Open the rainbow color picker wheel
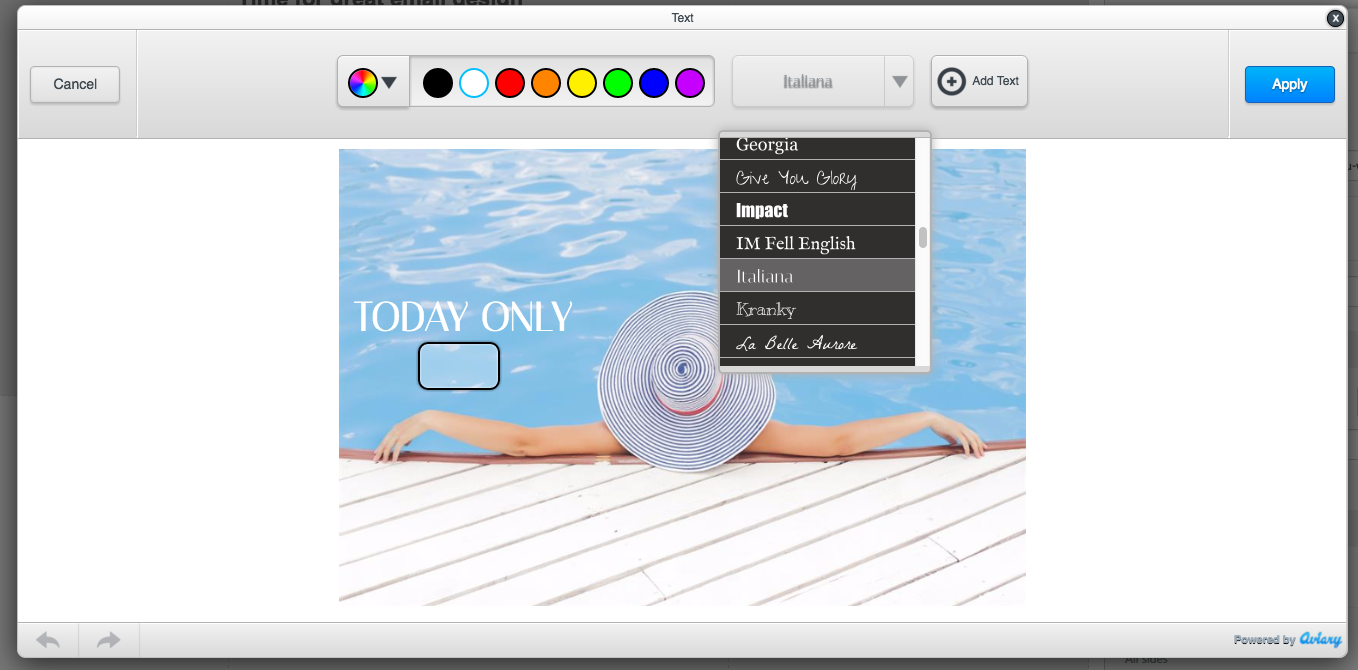 click(362, 83)
